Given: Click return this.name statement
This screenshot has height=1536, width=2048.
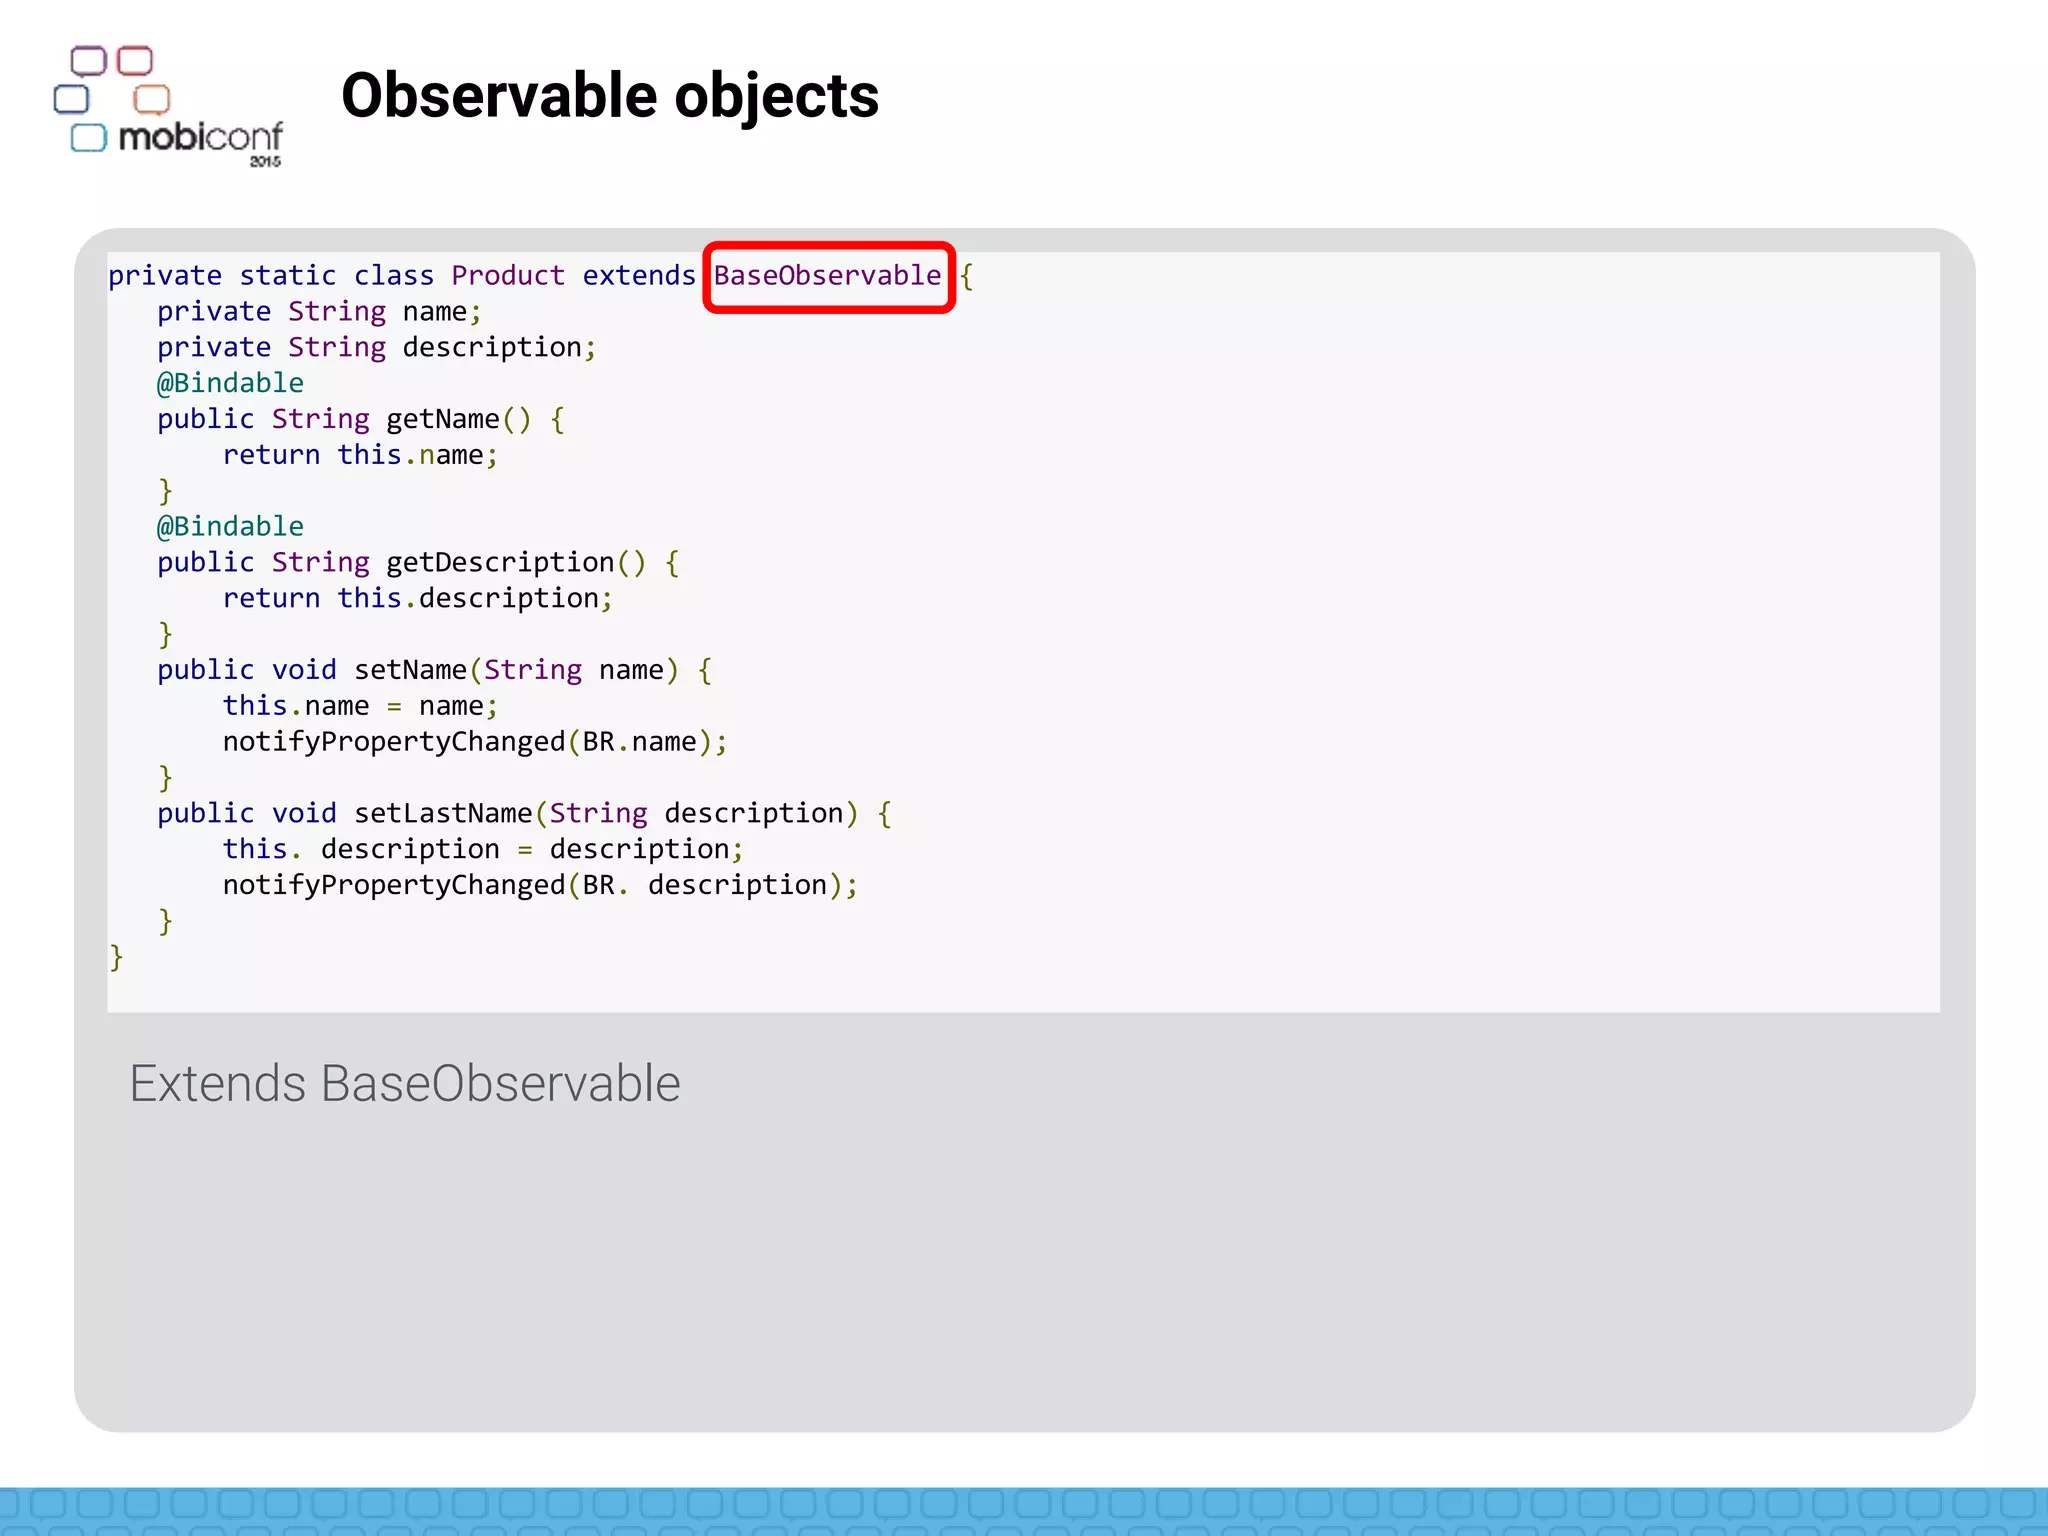Looking at the screenshot, I should (x=359, y=455).
